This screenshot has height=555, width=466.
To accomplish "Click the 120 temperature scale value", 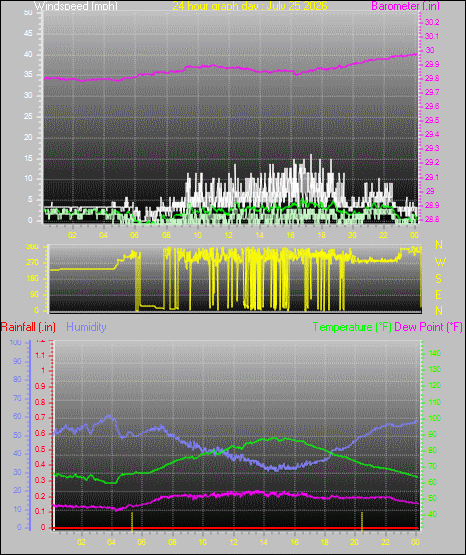I will point(434,385).
